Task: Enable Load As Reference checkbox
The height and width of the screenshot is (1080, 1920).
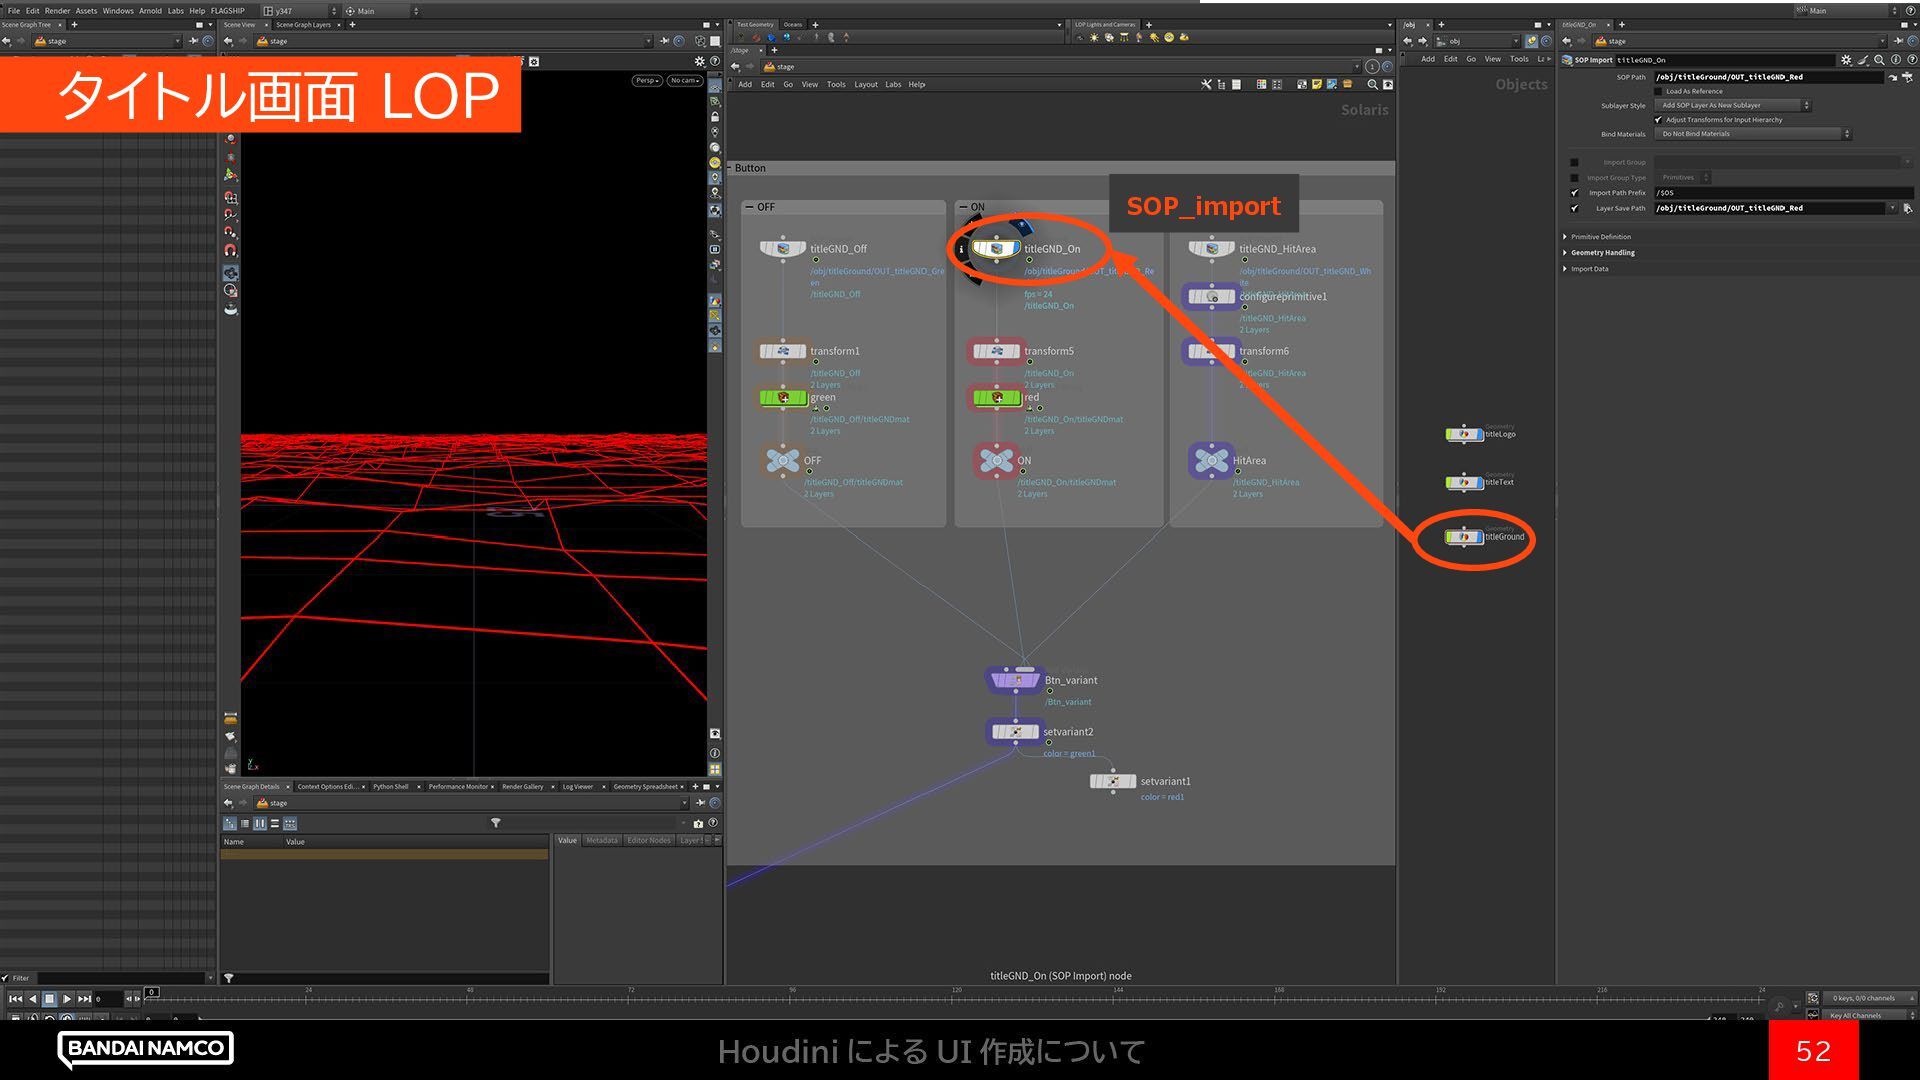Action: (x=1658, y=91)
